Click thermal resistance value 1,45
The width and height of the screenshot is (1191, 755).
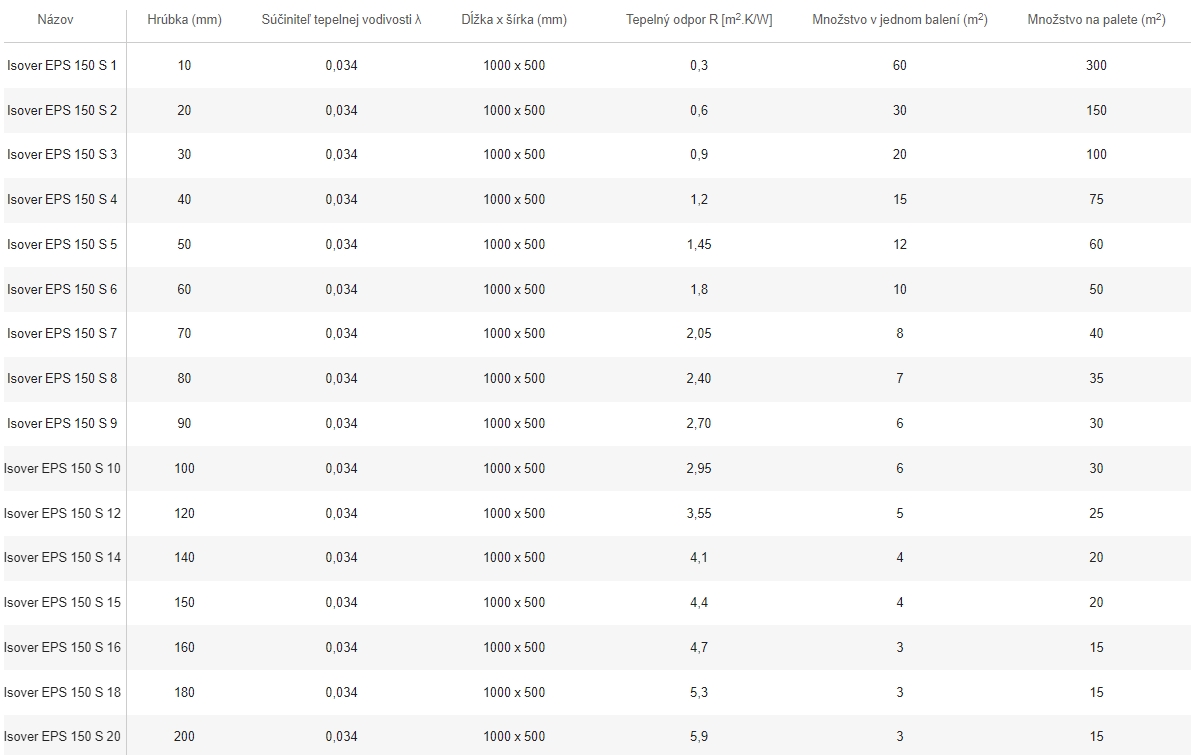click(699, 245)
